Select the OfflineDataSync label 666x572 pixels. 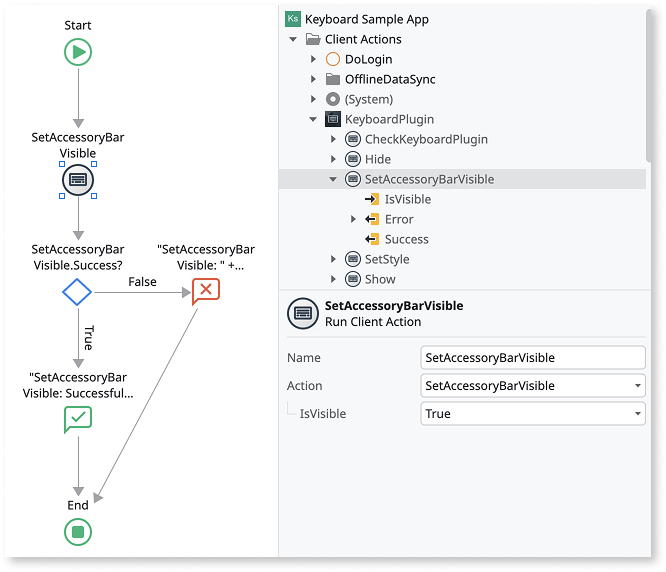point(390,79)
